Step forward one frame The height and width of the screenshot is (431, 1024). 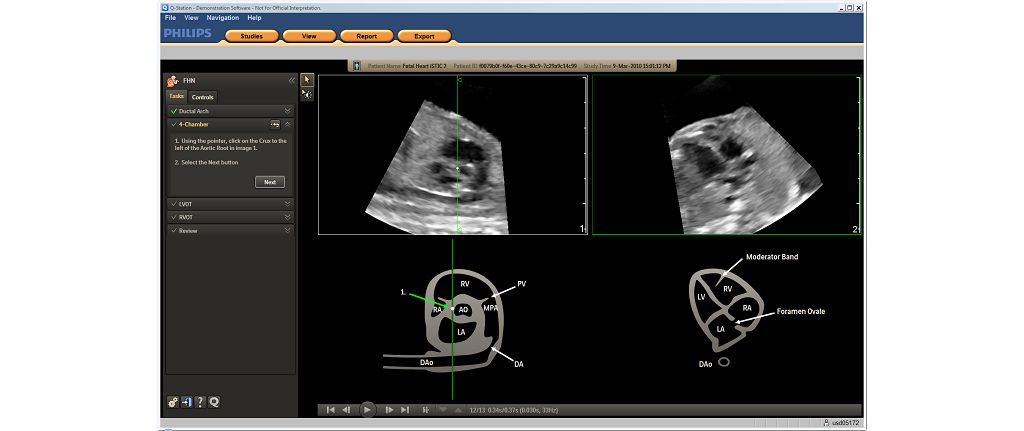[x=389, y=410]
